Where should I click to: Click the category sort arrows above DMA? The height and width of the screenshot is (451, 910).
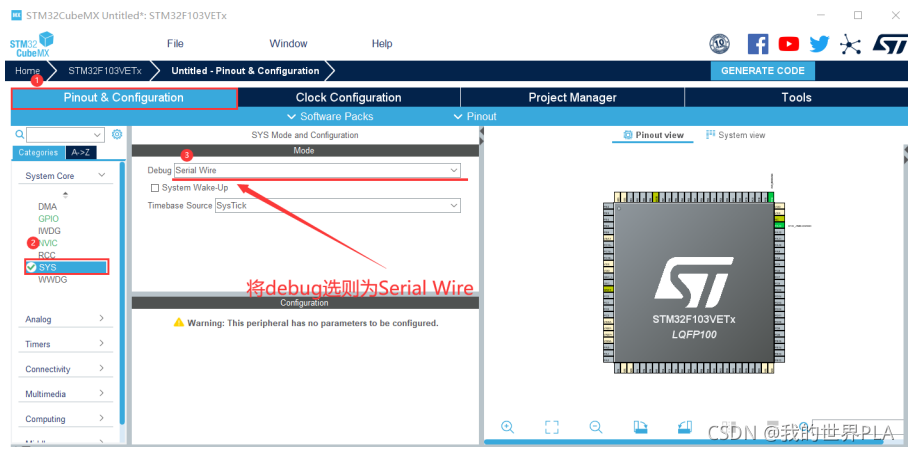point(65,194)
